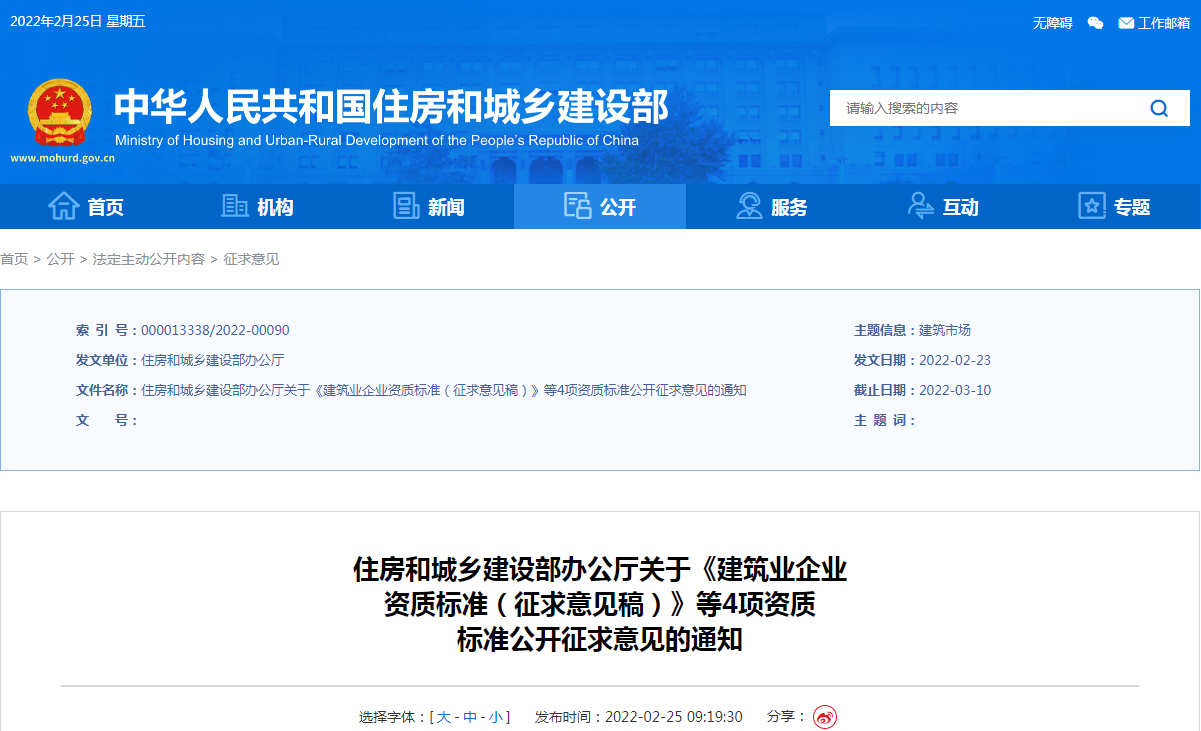The image size is (1201, 731).
Task: Open the 服务 navigation tab
Action: [x=771, y=207]
